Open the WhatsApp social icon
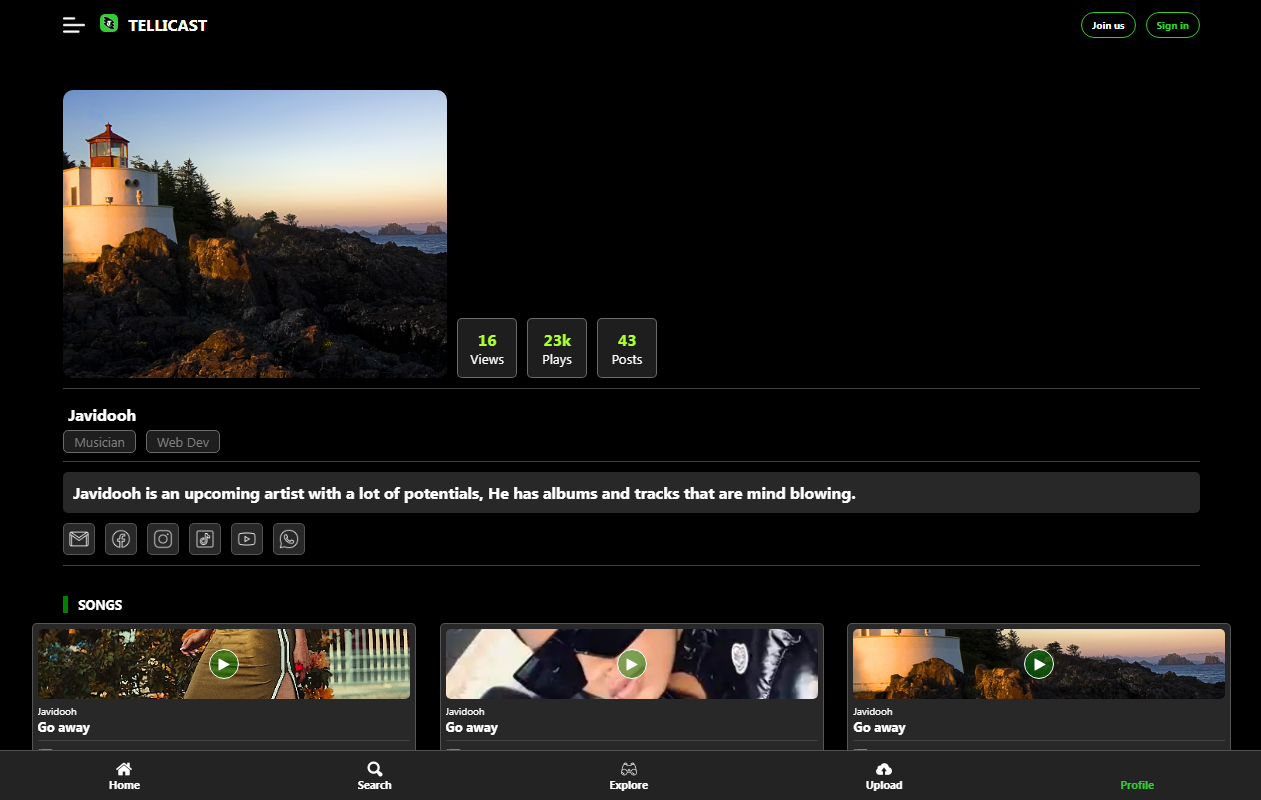This screenshot has width=1261, height=800. (x=289, y=539)
